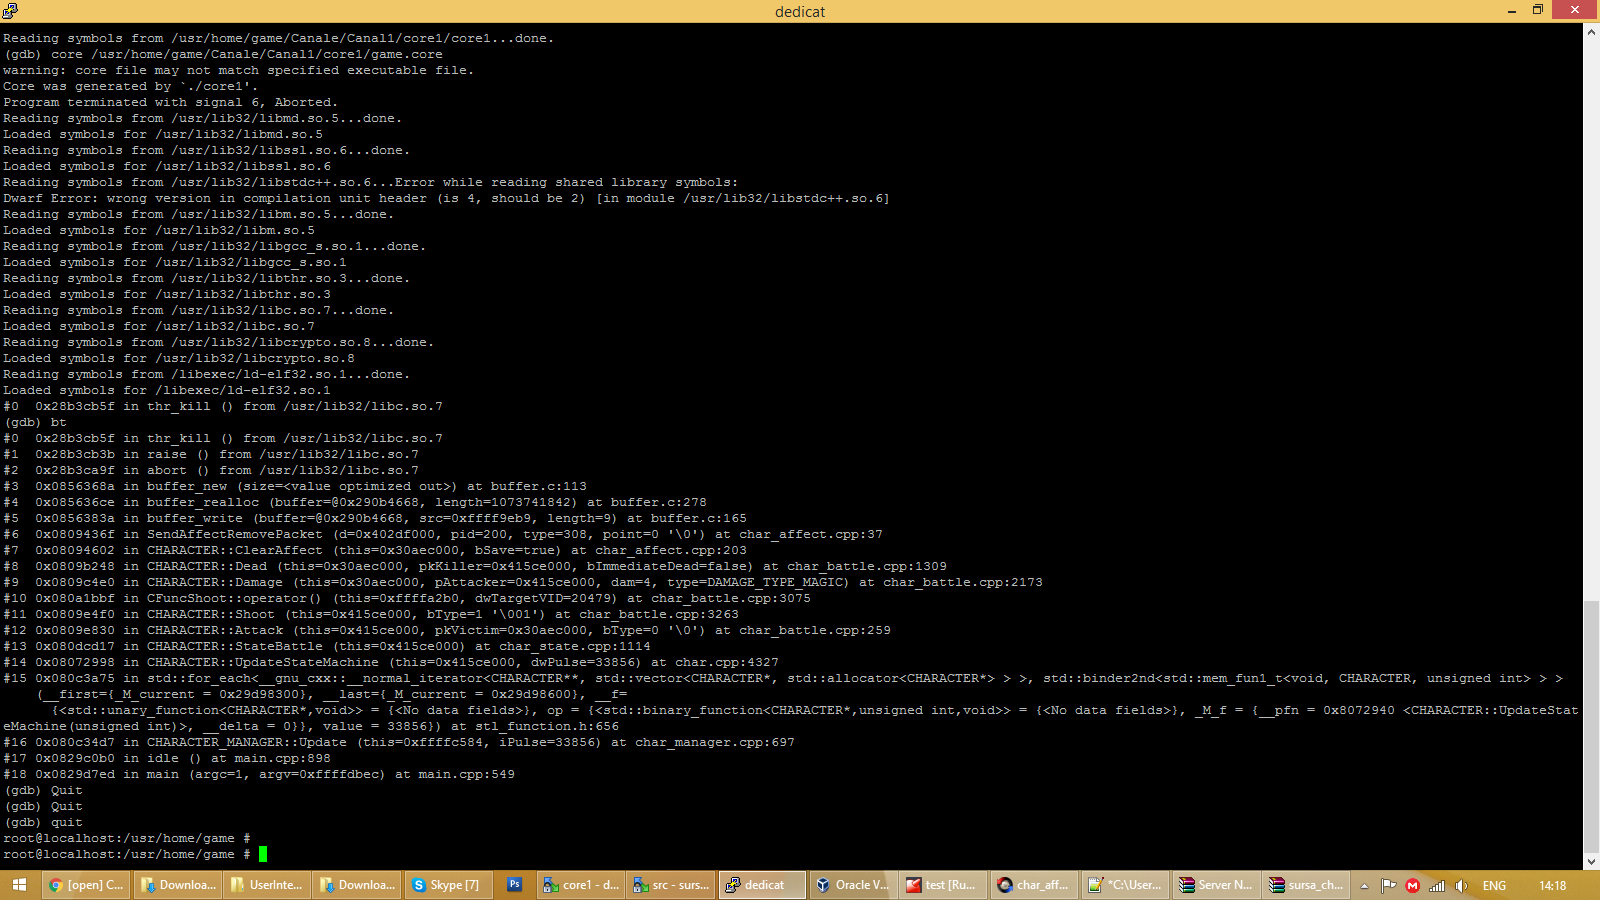The width and height of the screenshot is (1600, 900).
Task: Show hidden tray icons arrow
Action: pos(1364,886)
